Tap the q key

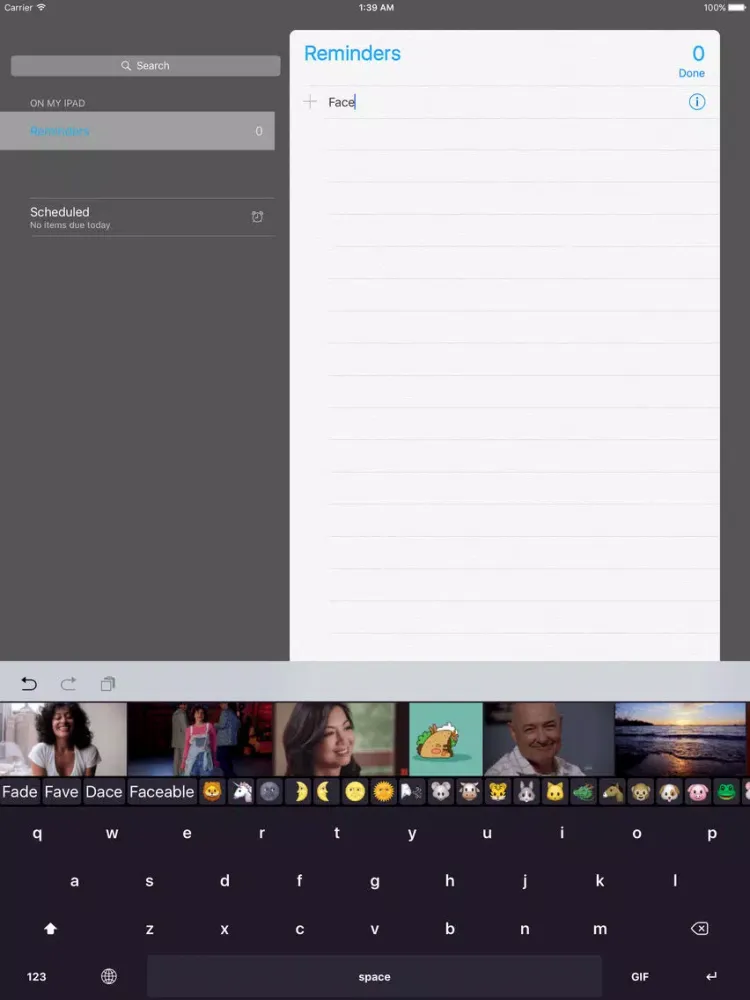pos(37,833)
